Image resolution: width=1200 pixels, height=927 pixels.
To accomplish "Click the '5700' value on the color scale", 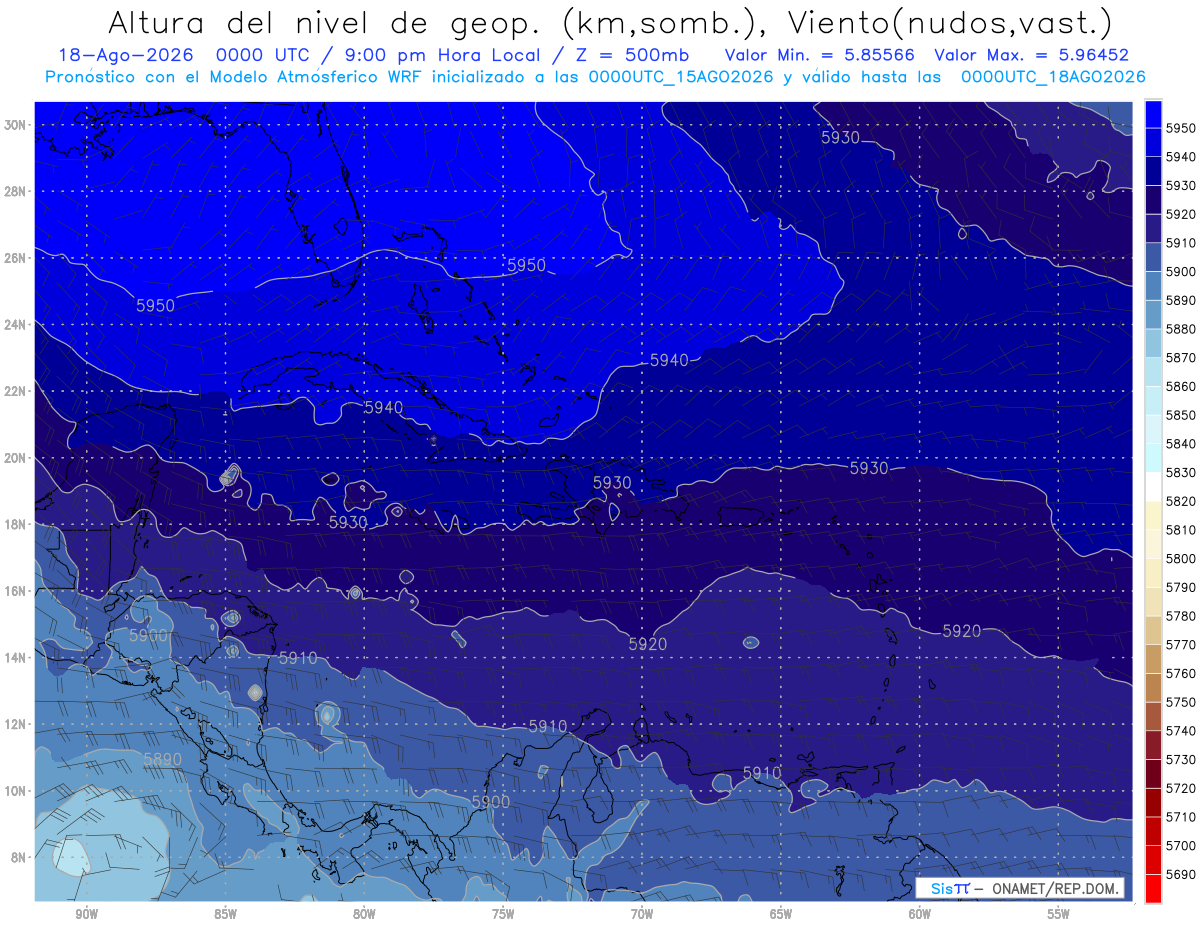I will (x=1180, y=846).
